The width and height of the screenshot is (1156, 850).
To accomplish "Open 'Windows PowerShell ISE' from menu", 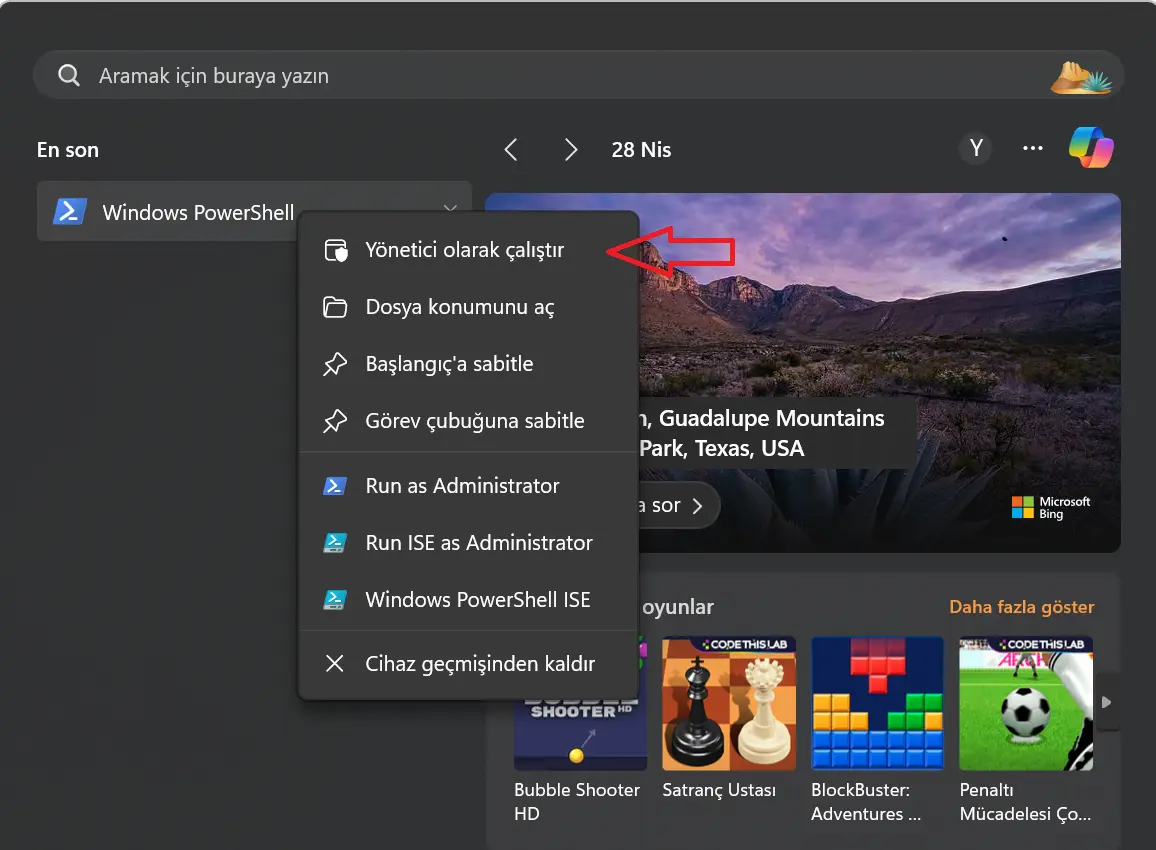I will pyautogui.click(x=468, y=599).
